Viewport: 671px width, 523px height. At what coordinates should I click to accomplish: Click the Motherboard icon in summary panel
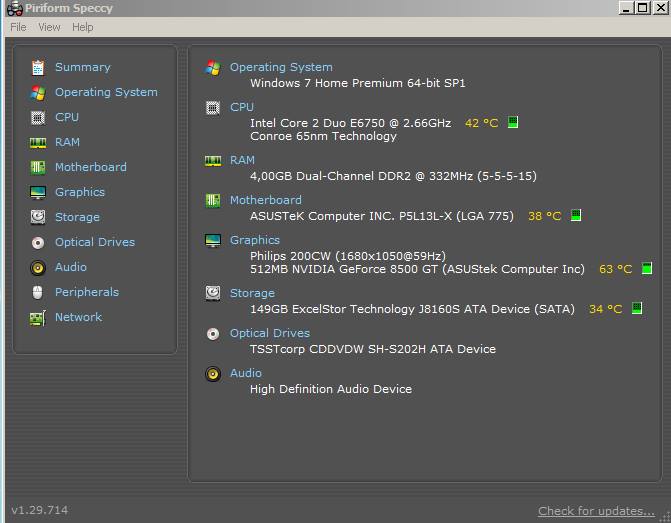[x=213, y=200]
